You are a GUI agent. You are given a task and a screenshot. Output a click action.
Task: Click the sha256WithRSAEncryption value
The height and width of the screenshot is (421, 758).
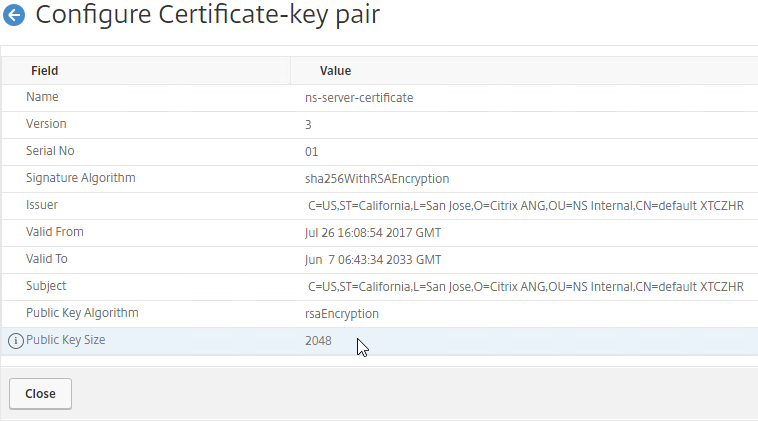[377, 179]
